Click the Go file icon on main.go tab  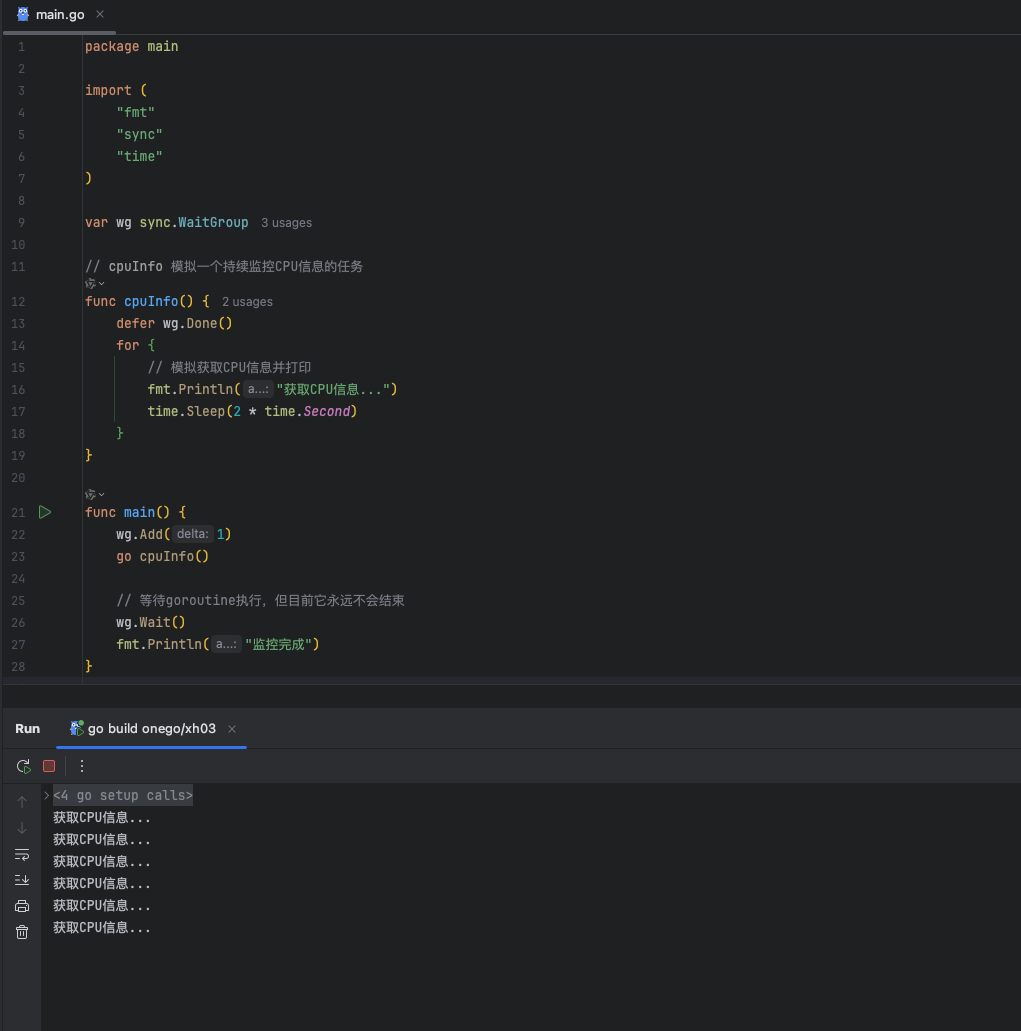coord(23,14)
